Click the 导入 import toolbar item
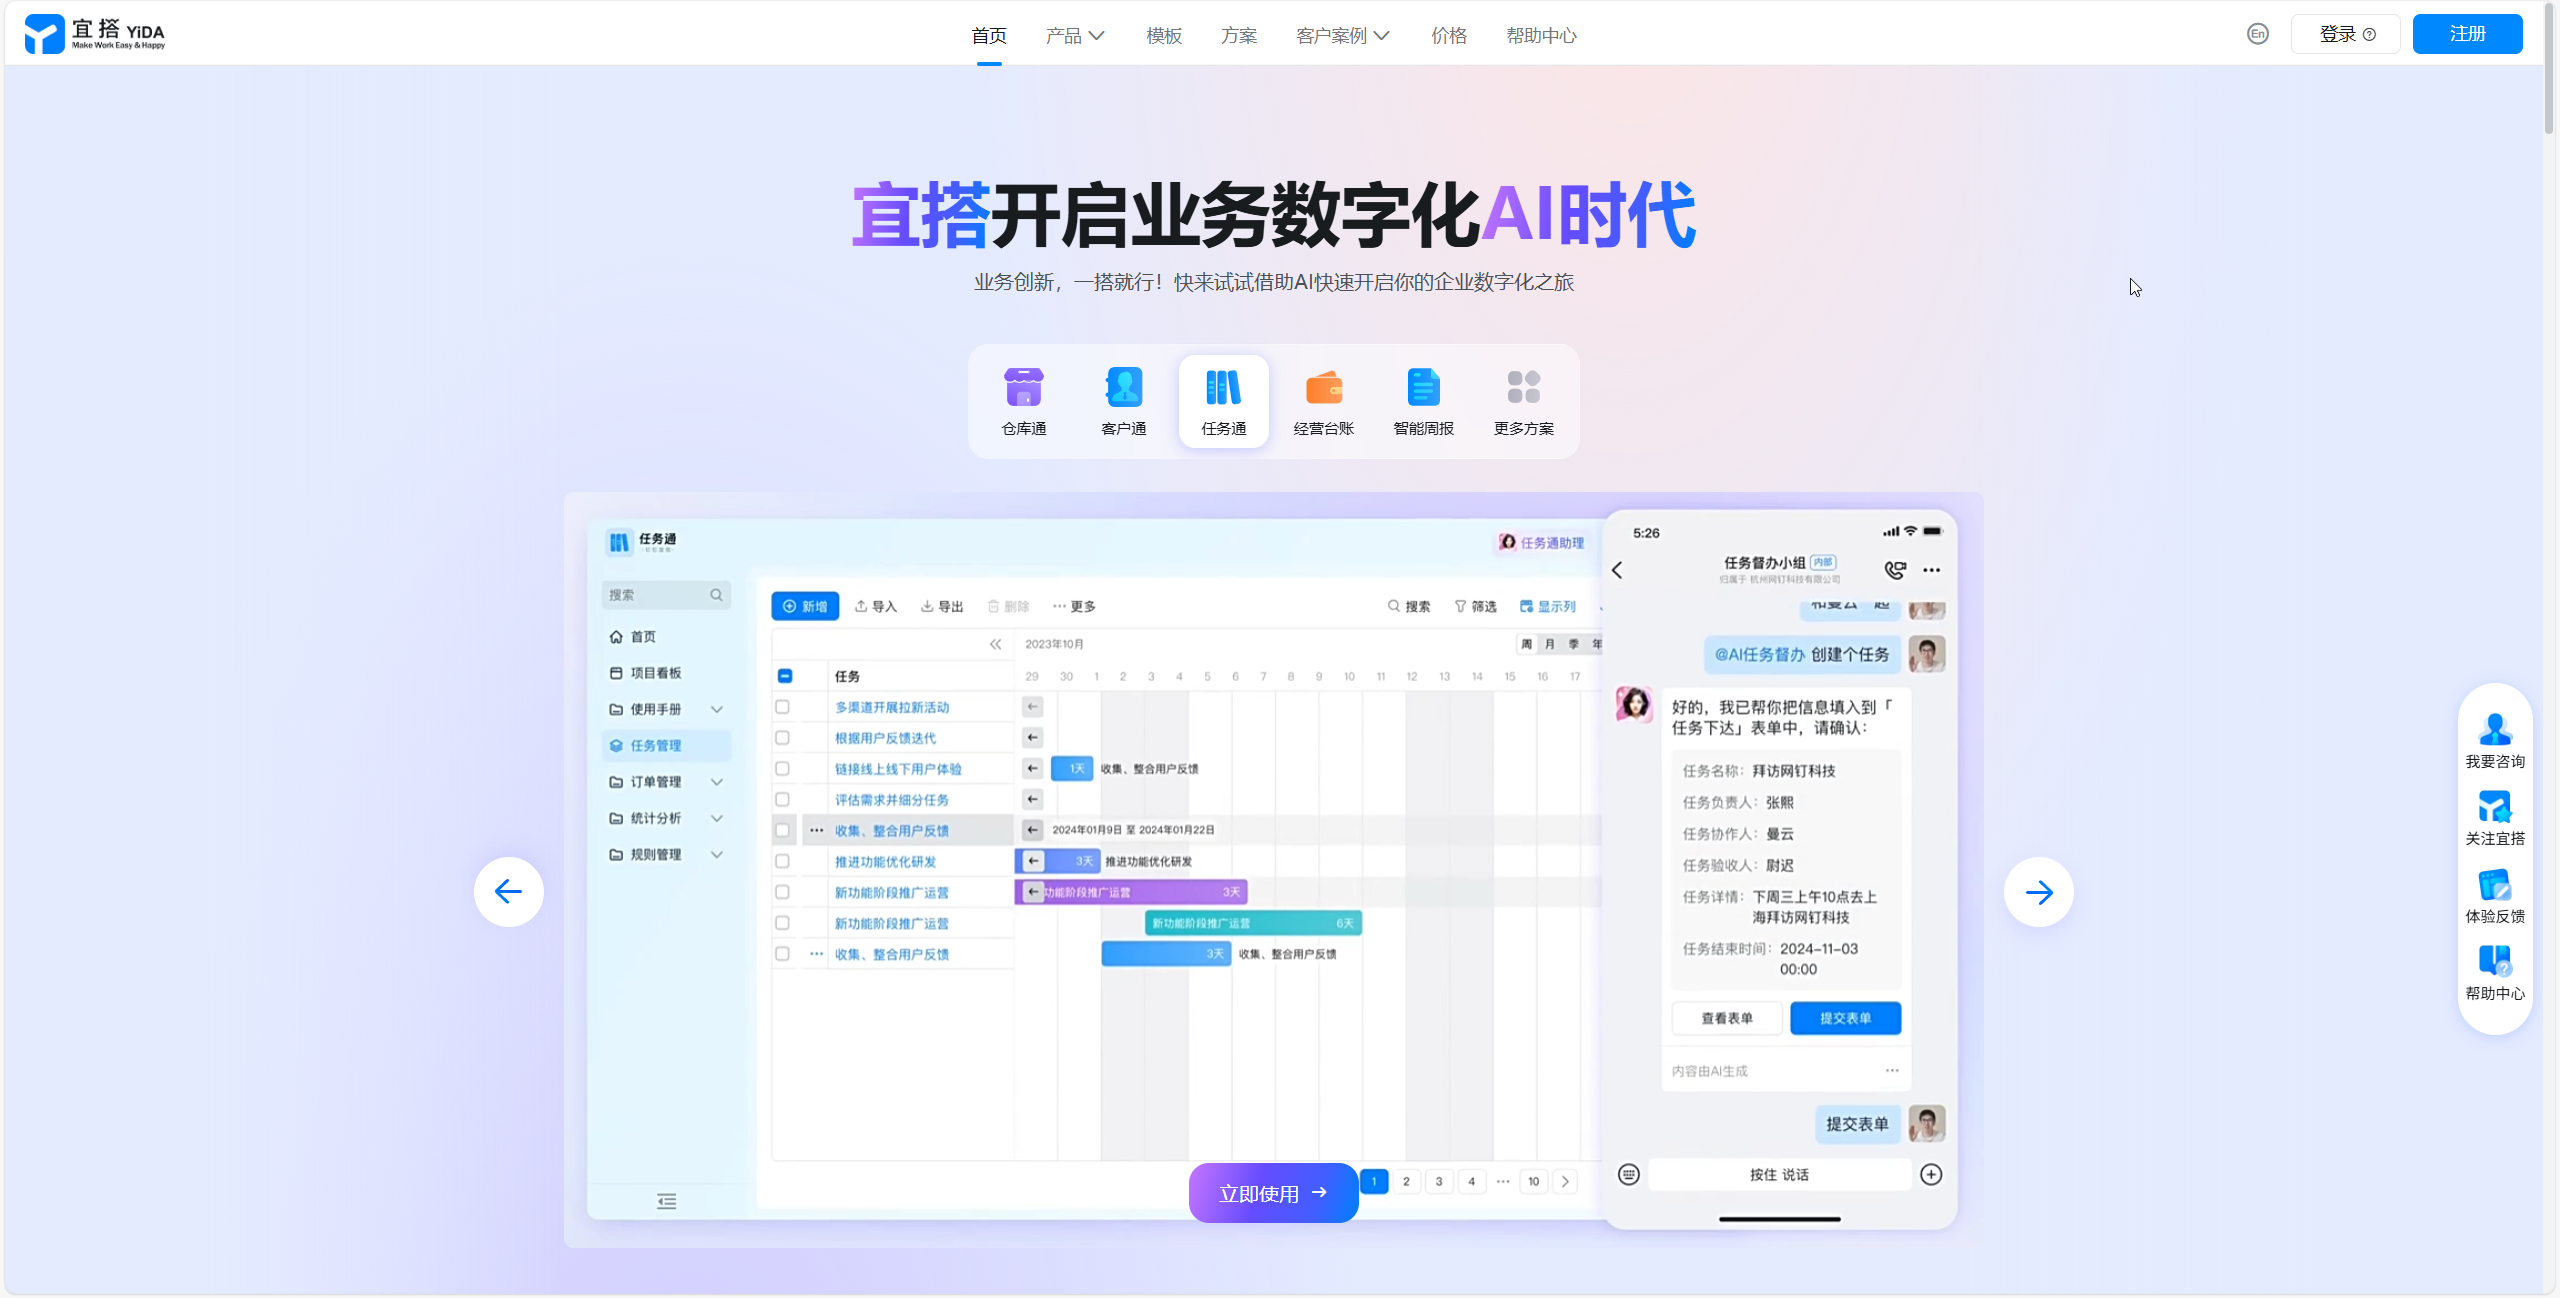 [x=875, y=606]
